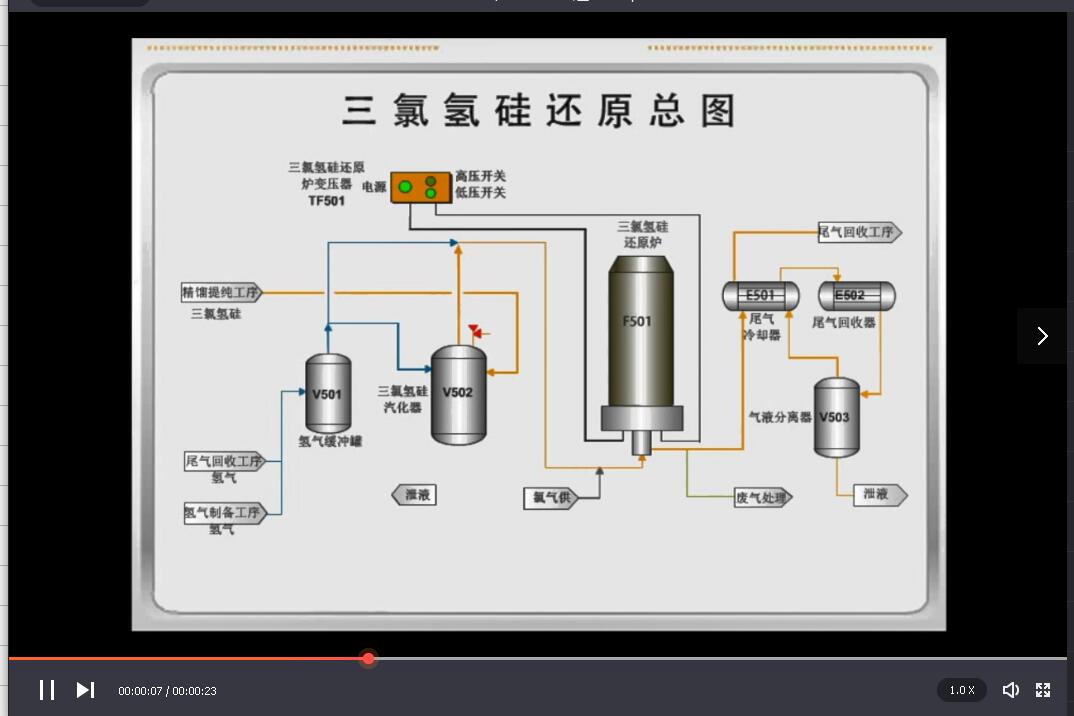Select the E501 tail gas cooler

[760, 296]
